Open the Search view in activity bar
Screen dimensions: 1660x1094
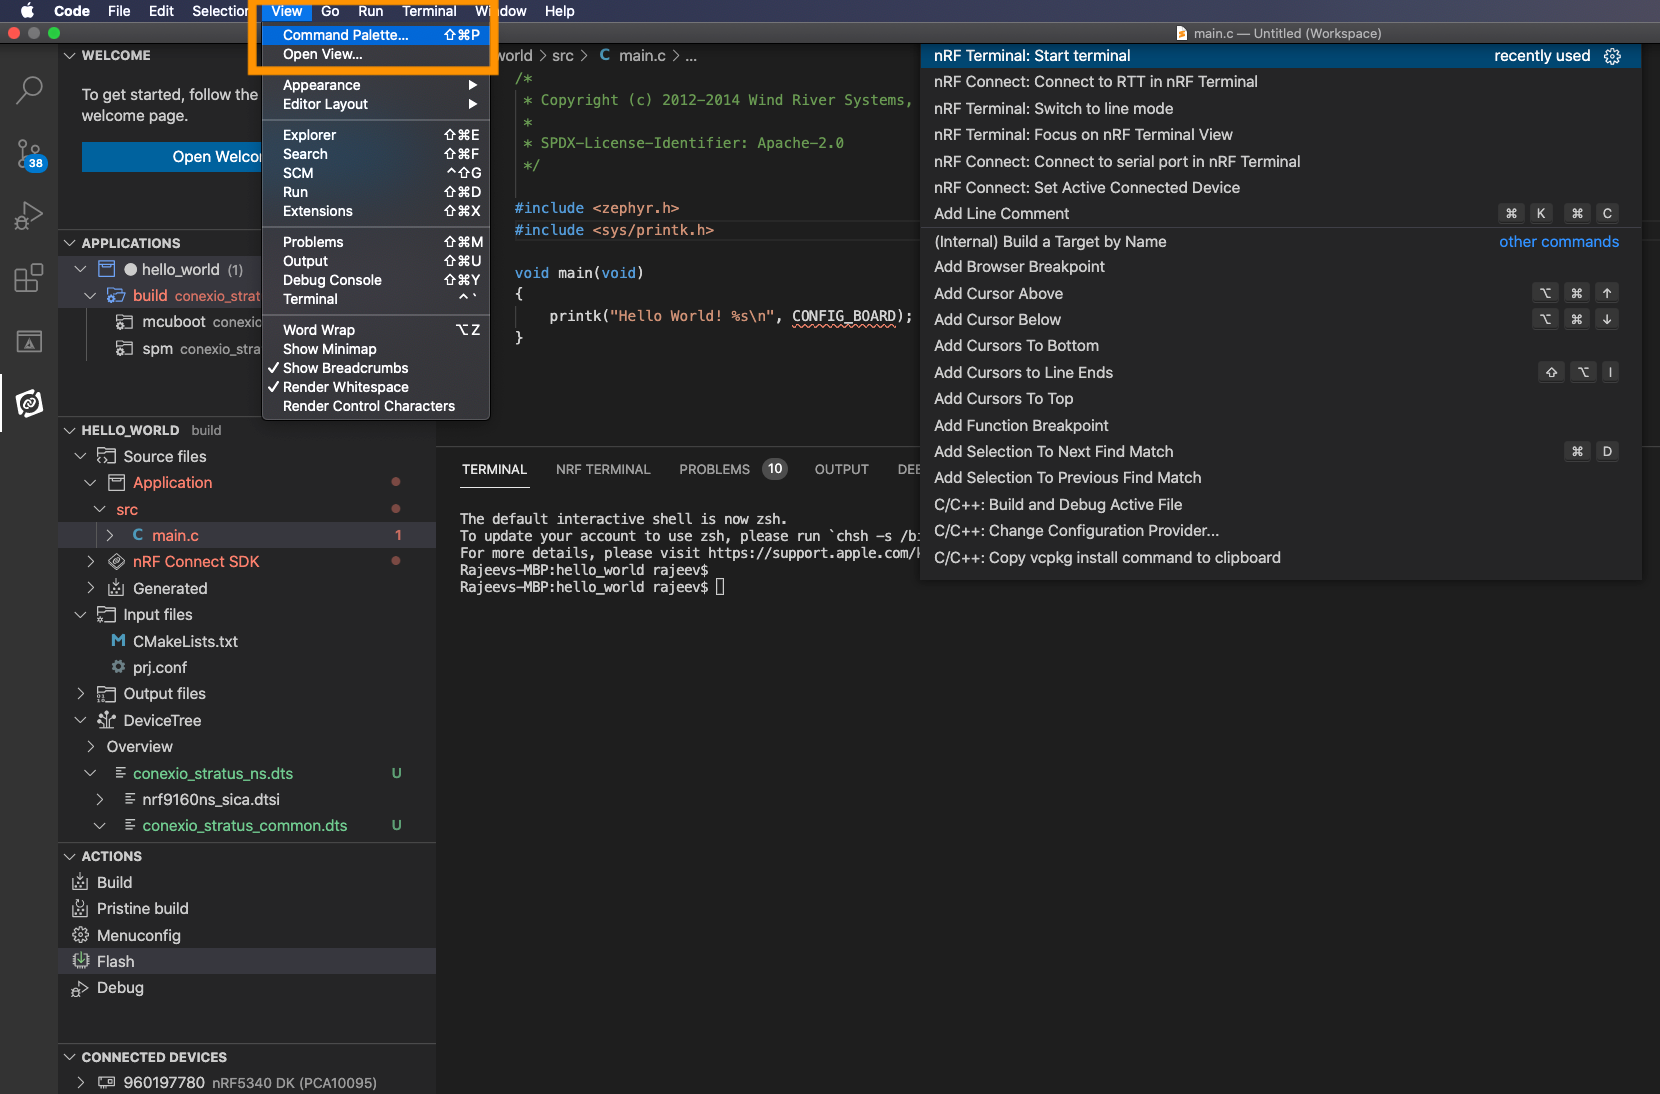(29, 90)
